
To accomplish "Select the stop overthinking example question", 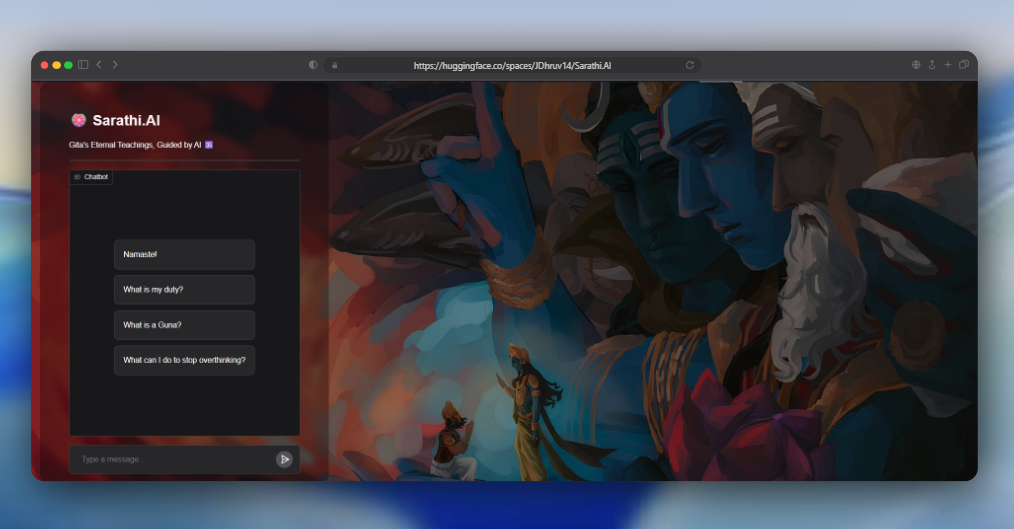I will [184, 360].
